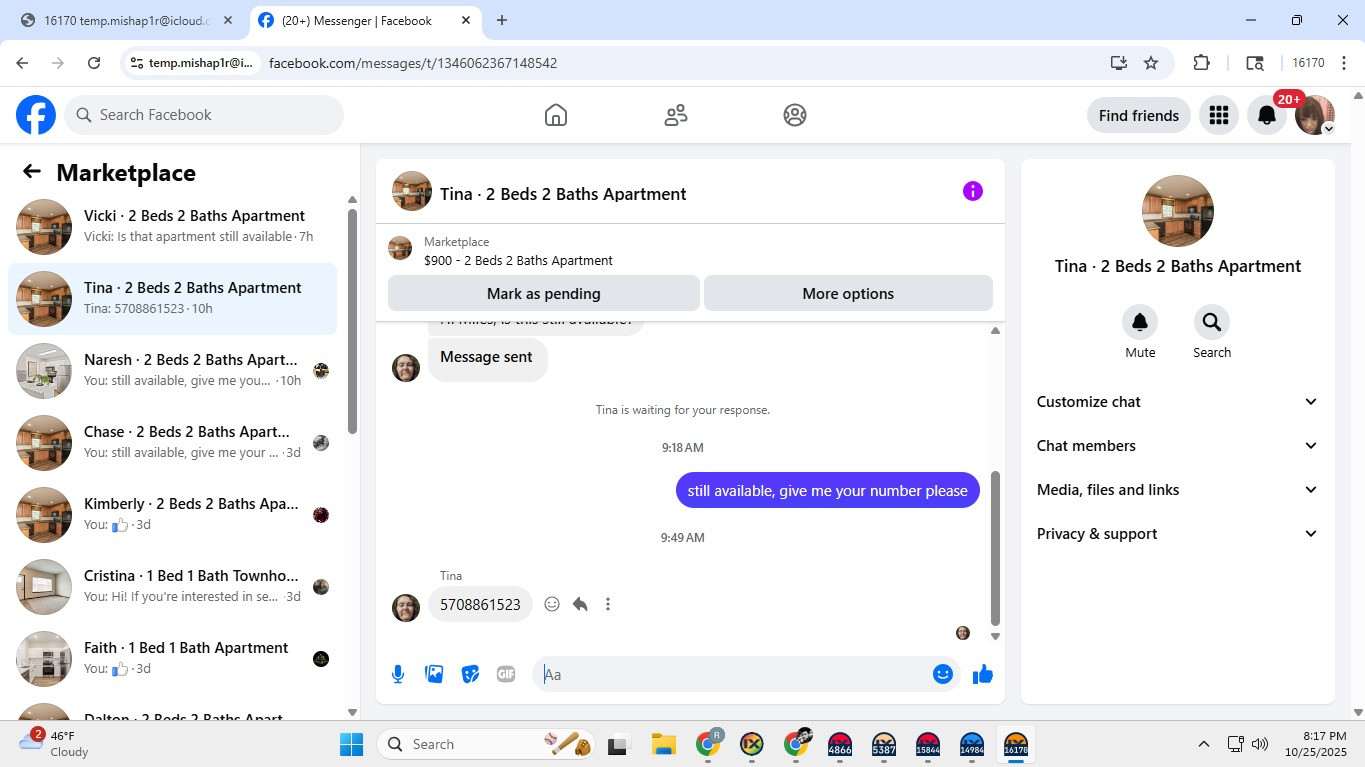Open the Facebook logo home link

click(x=36, y=115)
